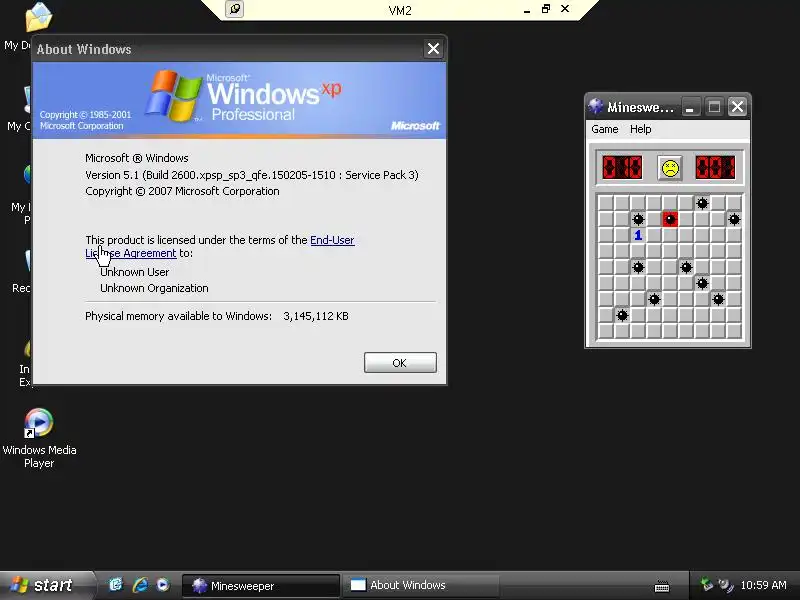Launch Internet Explorer from Quick Launch

point(140,585)
